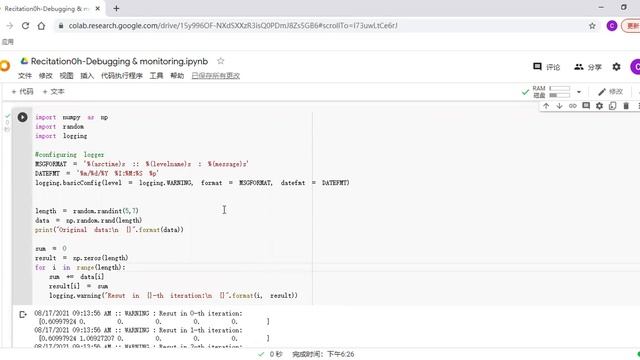Click status bar text 完成时间: 下午6:26
This screenshot has width=640, height=360.
323,354
